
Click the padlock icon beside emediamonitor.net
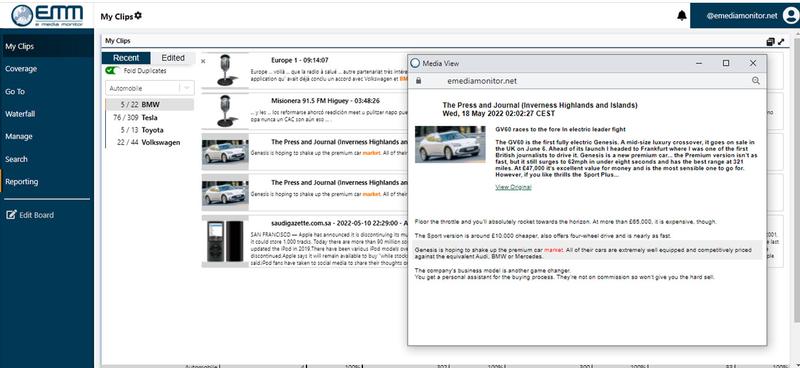coord(418,81)
